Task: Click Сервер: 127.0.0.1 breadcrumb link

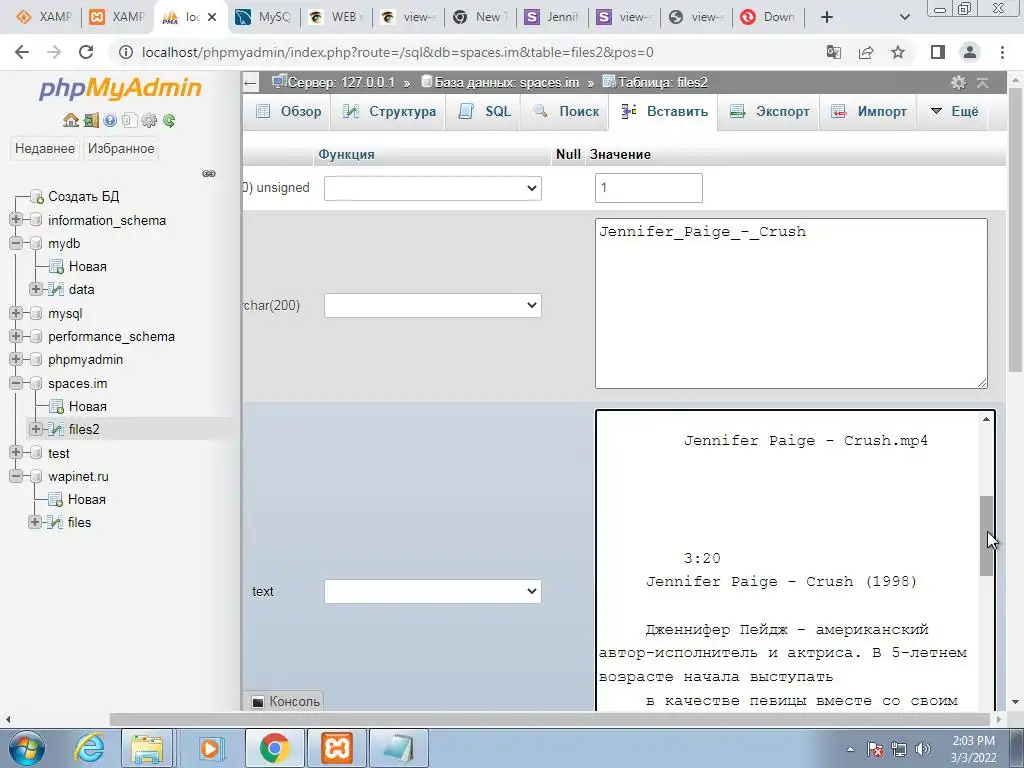Action: [341, 82]
